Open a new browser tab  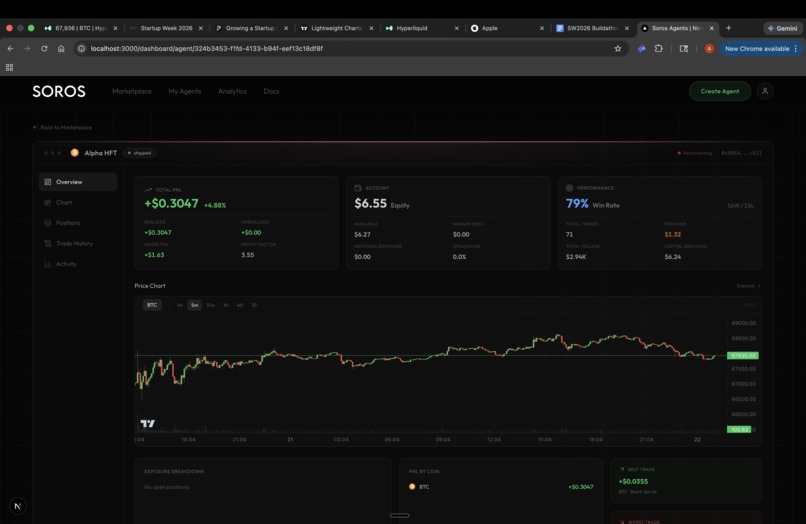728,28
